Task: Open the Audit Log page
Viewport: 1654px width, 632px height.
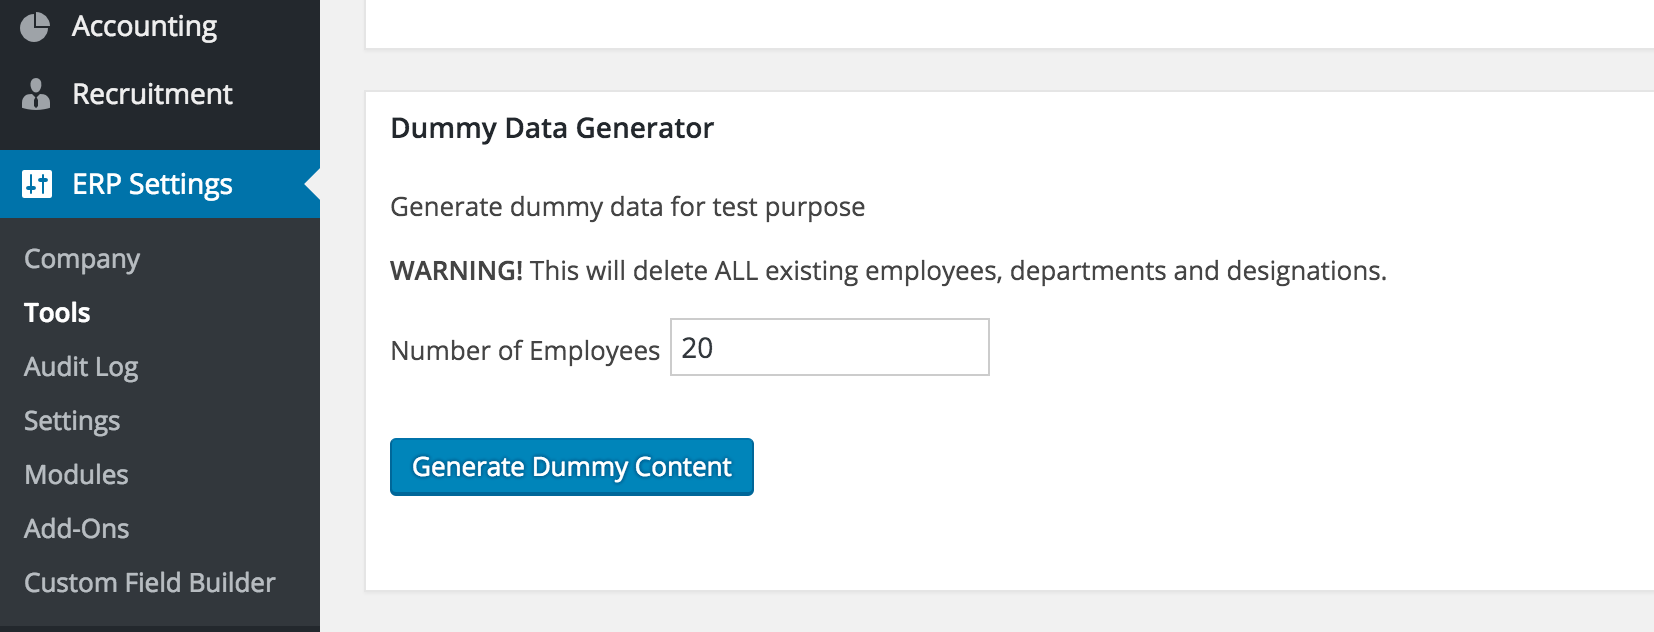Action: pos(81,367)
